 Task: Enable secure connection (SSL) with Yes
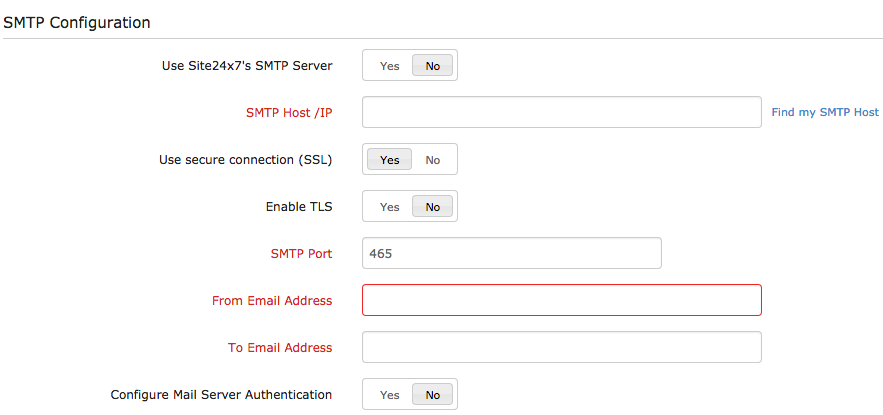tap(389, 160)
